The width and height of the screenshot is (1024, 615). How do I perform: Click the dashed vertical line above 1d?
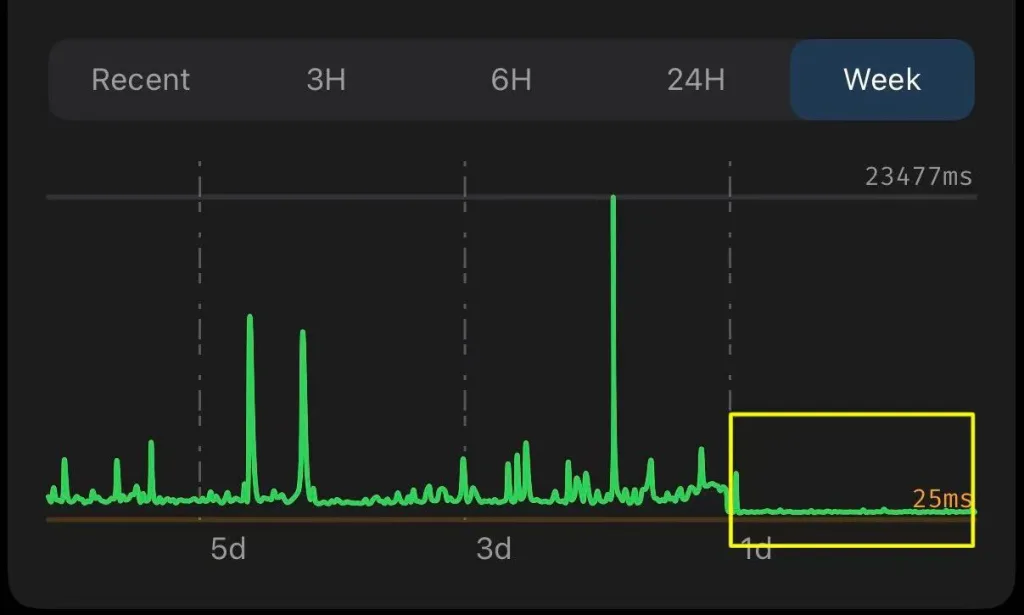coord(730,300)
